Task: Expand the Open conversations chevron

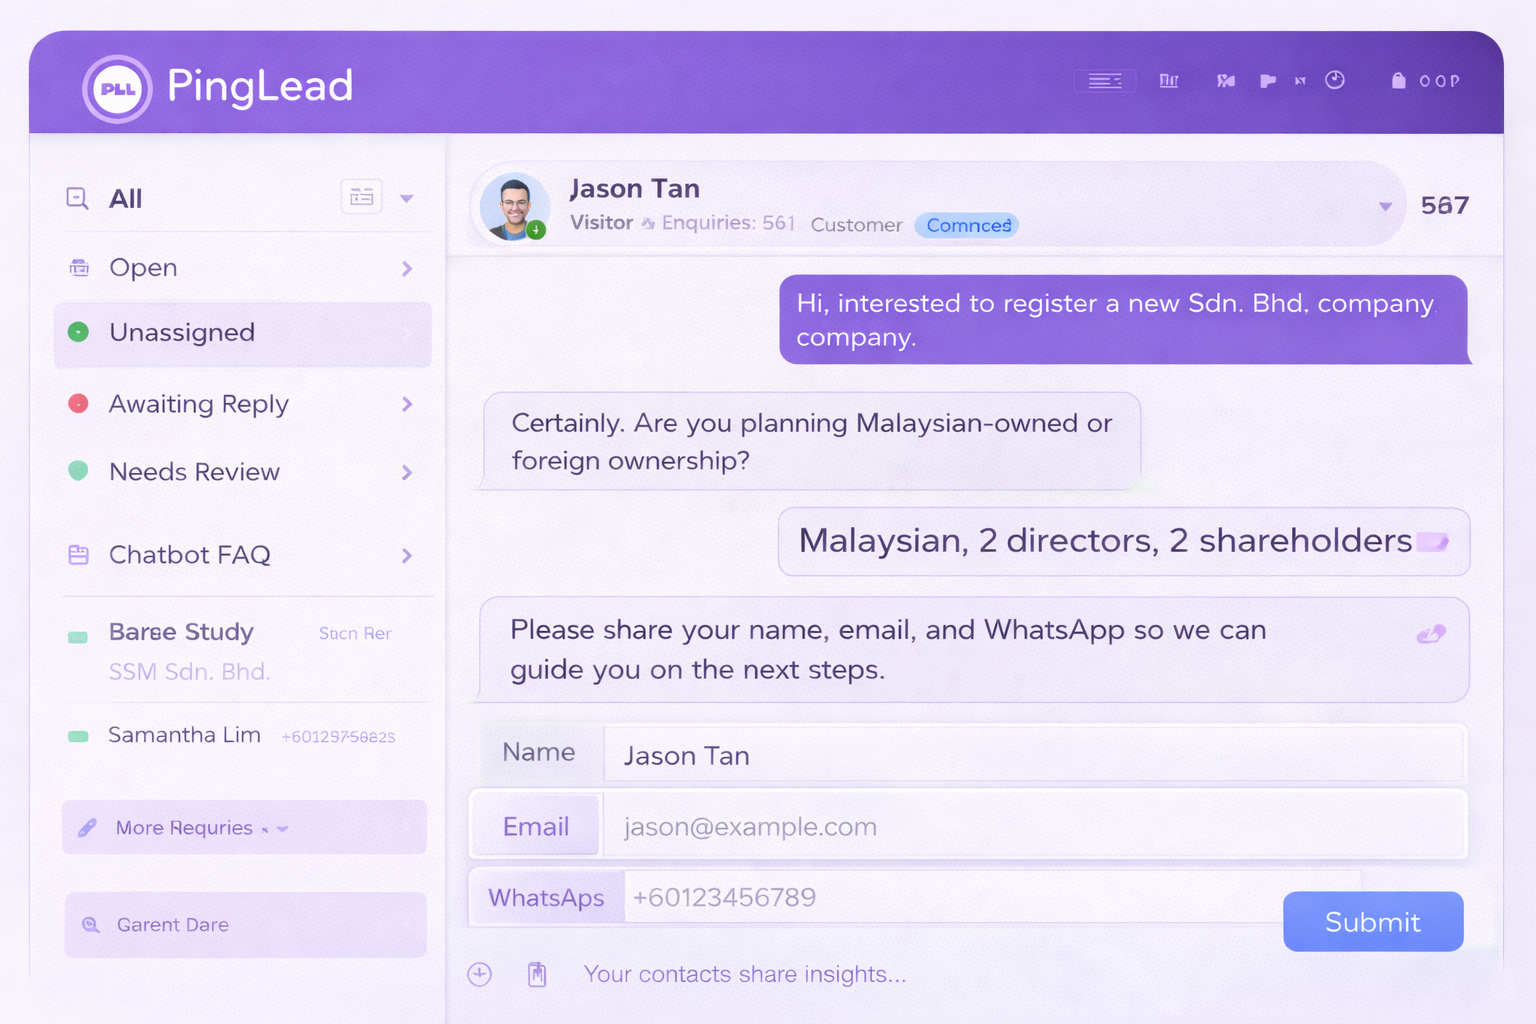Action: 407,268
